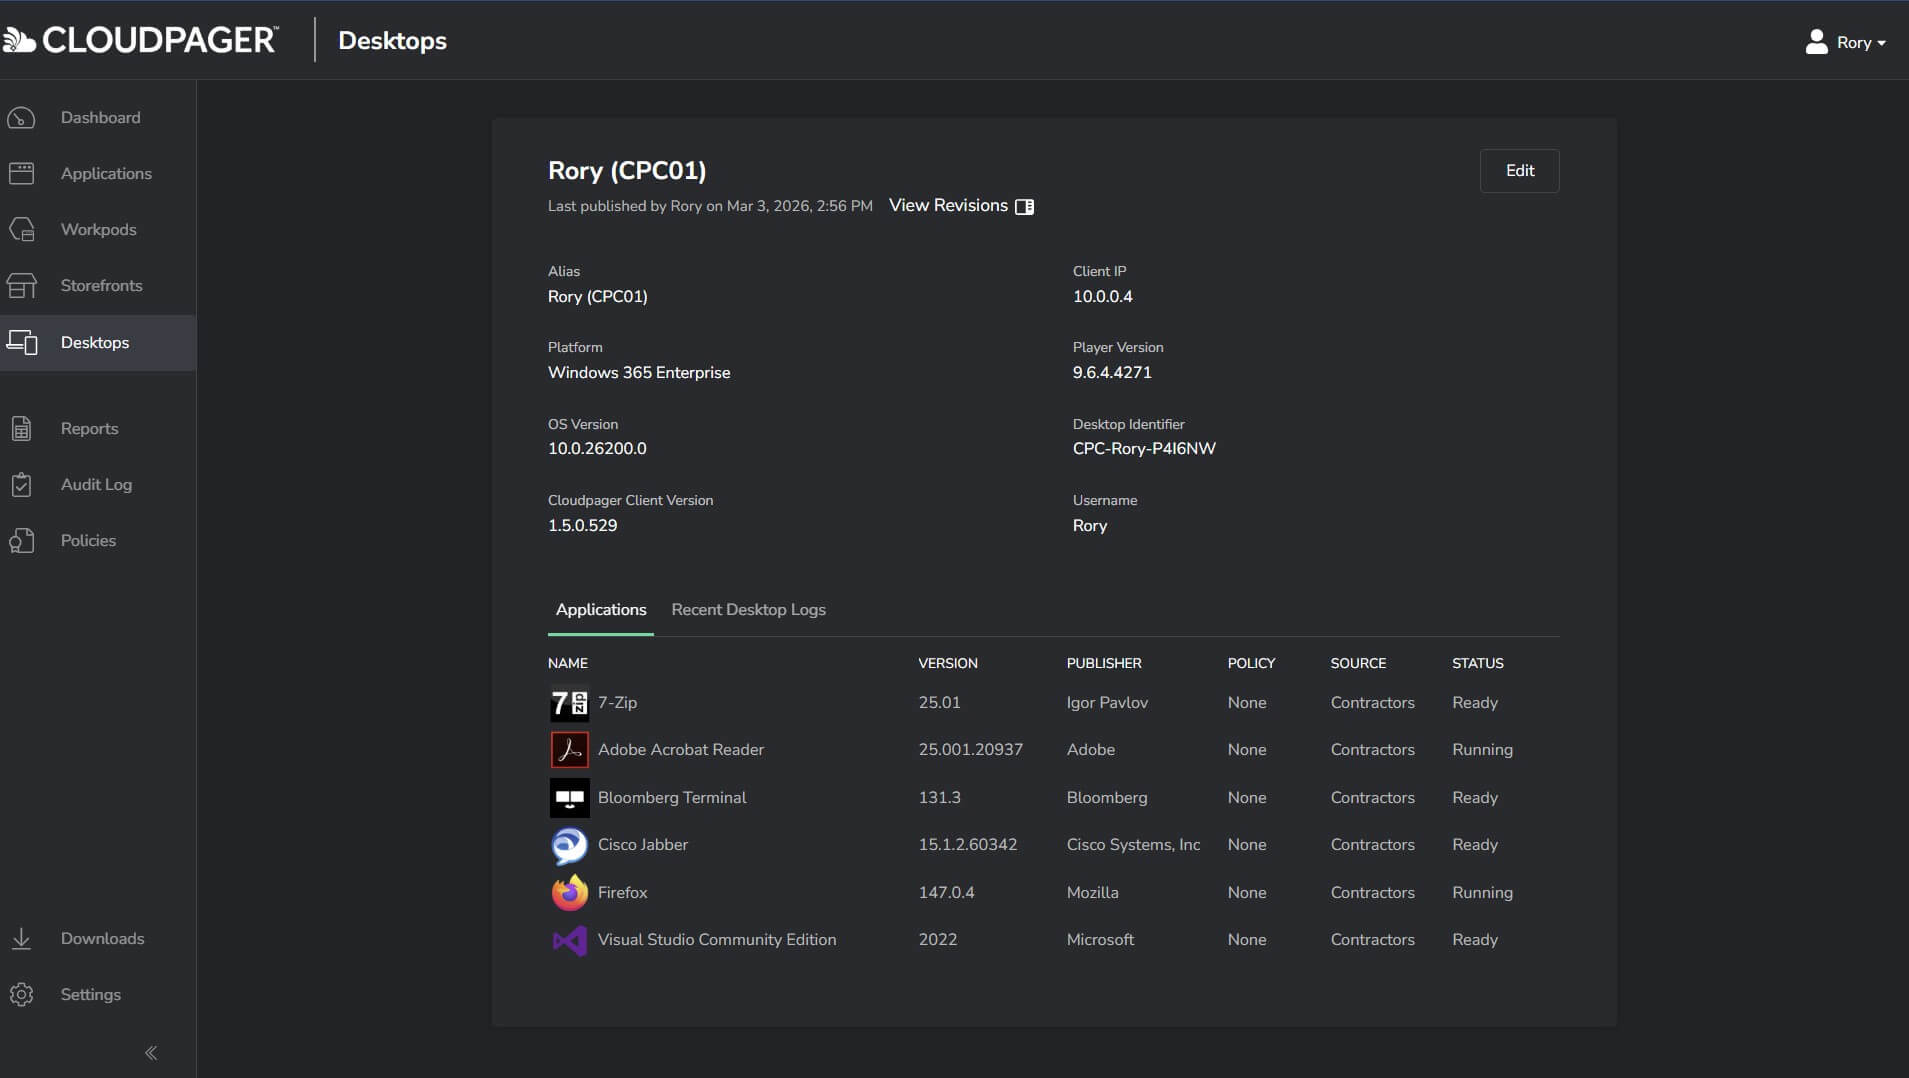Open the Settings gear icon
This screenshot has width=1909, height=1078.
pos(21,995)
